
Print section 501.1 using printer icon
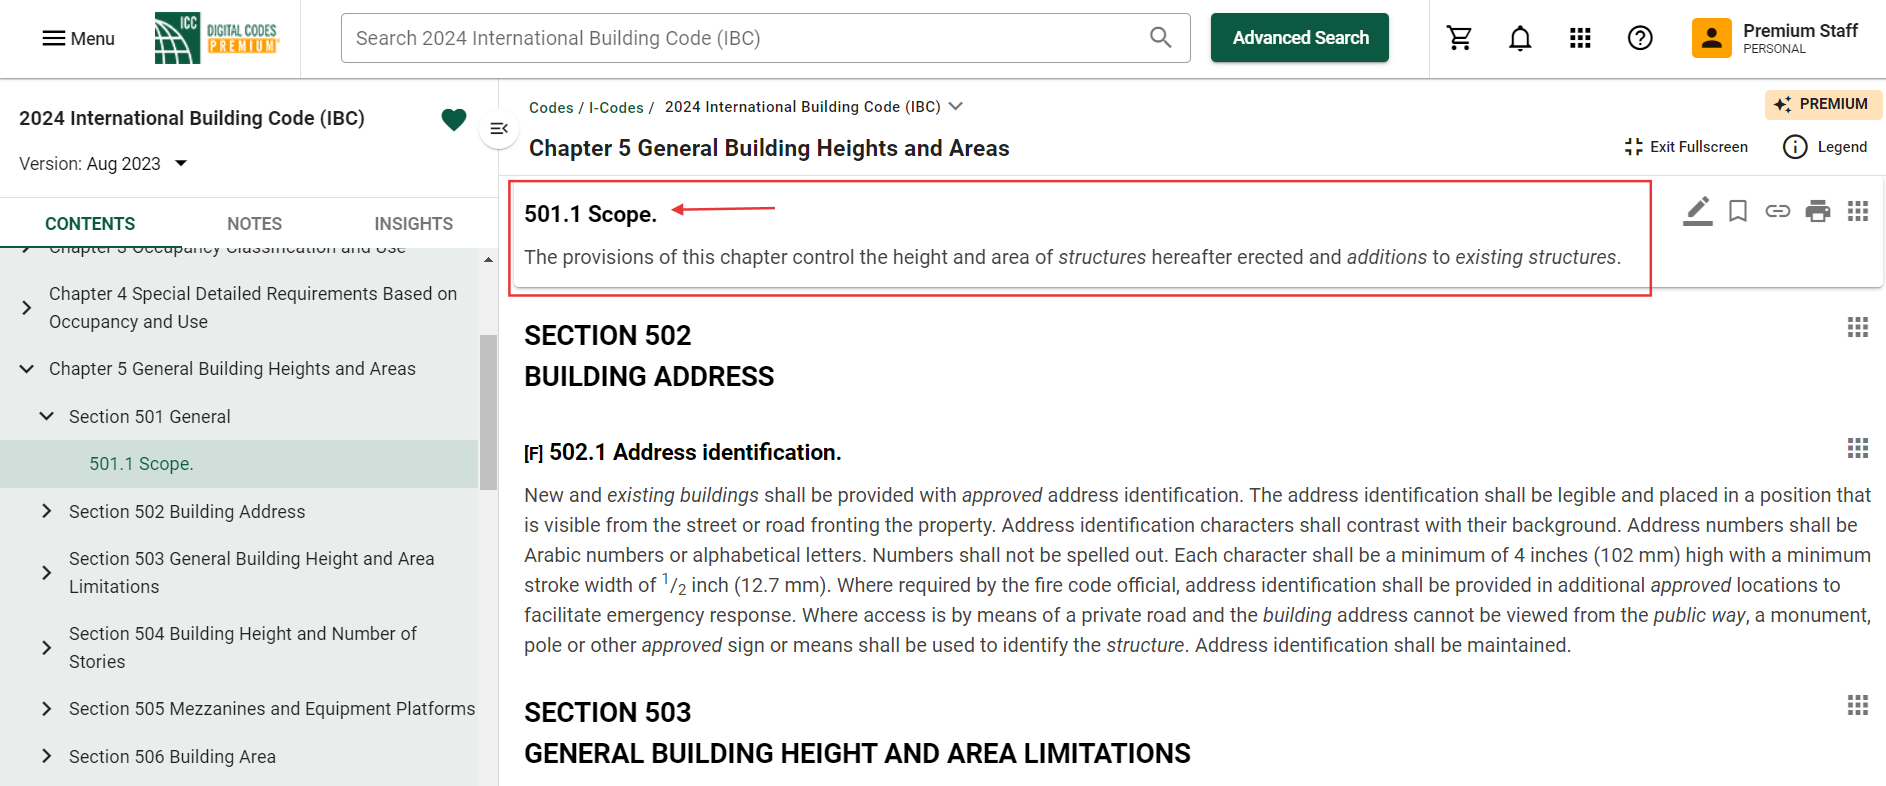pos(1817,211)
